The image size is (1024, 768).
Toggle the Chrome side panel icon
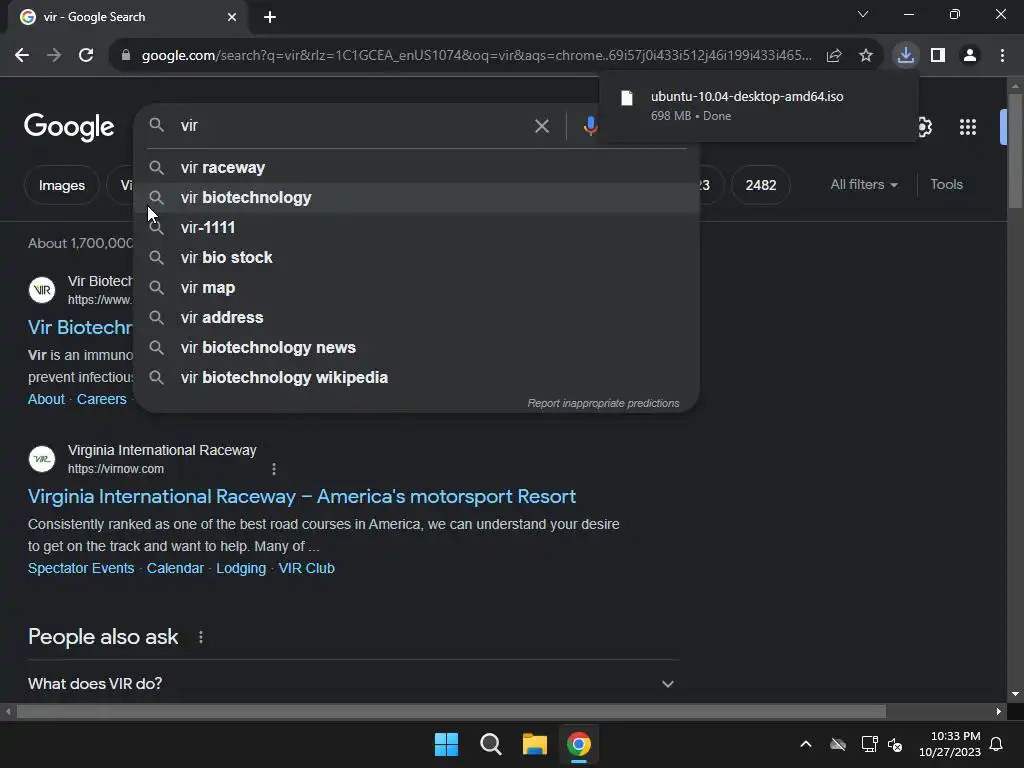[938, 56]
